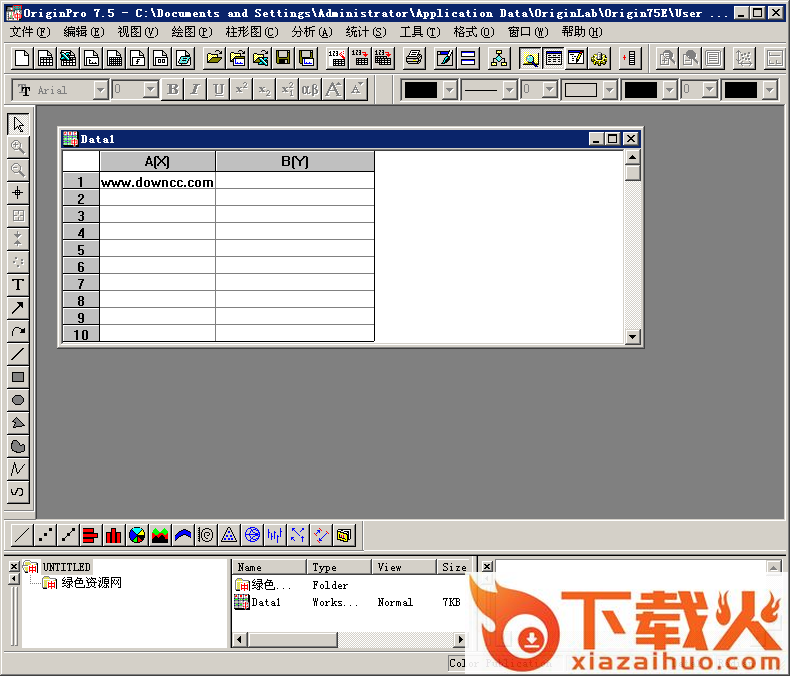790x676 pixels.
Task: Select the Text tool in the left toolbar
Action: coord(18,285)
